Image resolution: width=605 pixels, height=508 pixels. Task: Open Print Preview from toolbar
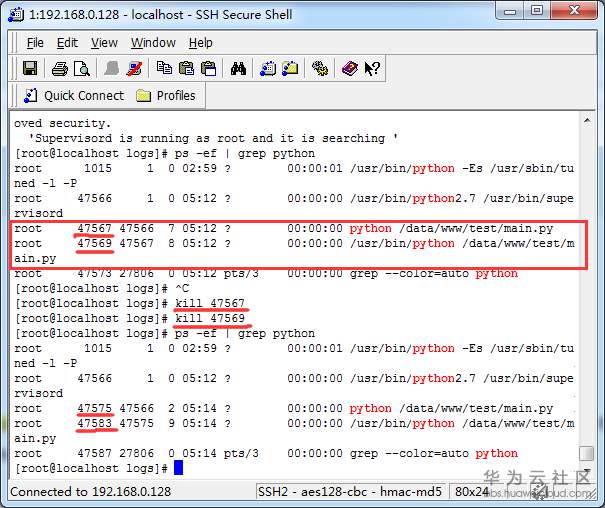[82, 69]
